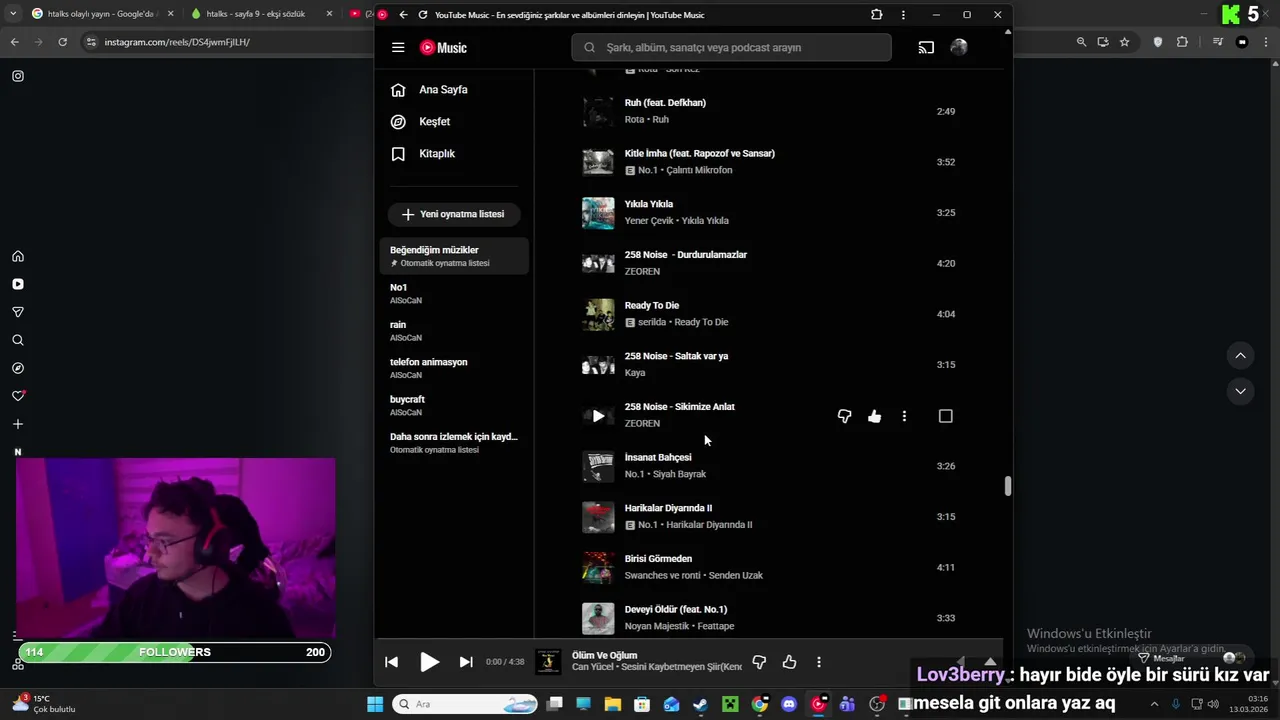Open the Cast to device icon
The width and height of the screenshot is (1280, 720).
[x=926, y=47]
